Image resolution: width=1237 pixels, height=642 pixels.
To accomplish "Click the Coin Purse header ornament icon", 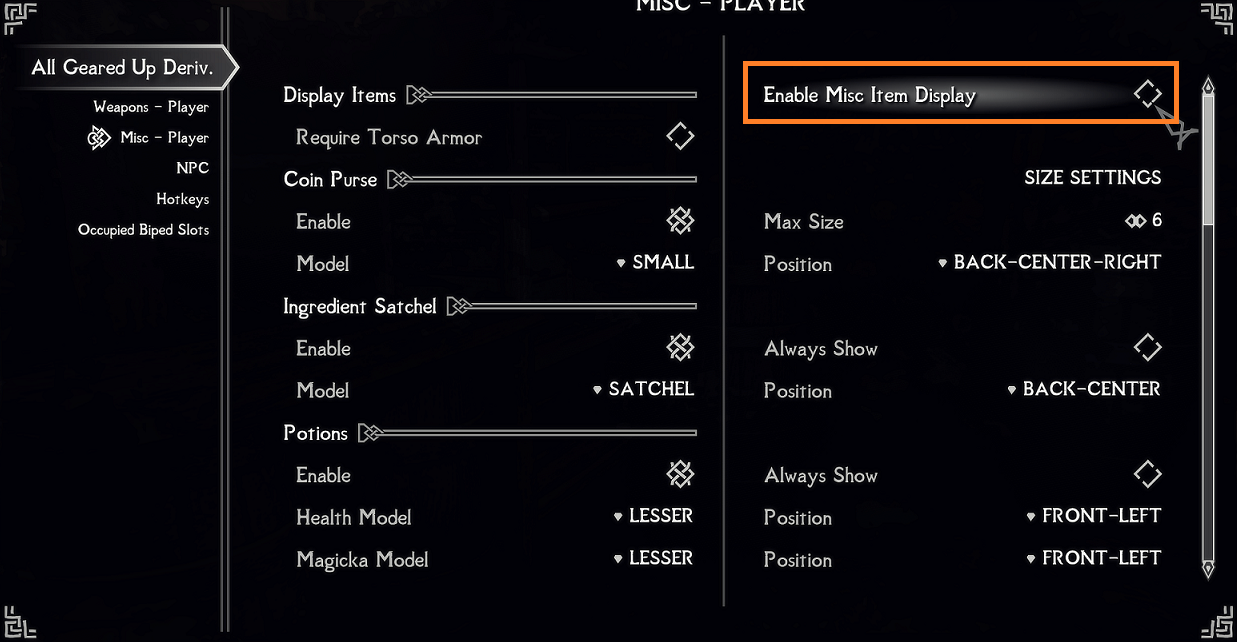I will pos(400,180).
